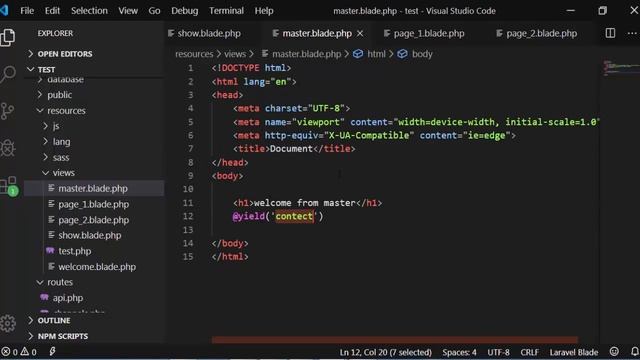Open the notifications bell icon
Screen dimensions: 640x360
coord(635,351)
